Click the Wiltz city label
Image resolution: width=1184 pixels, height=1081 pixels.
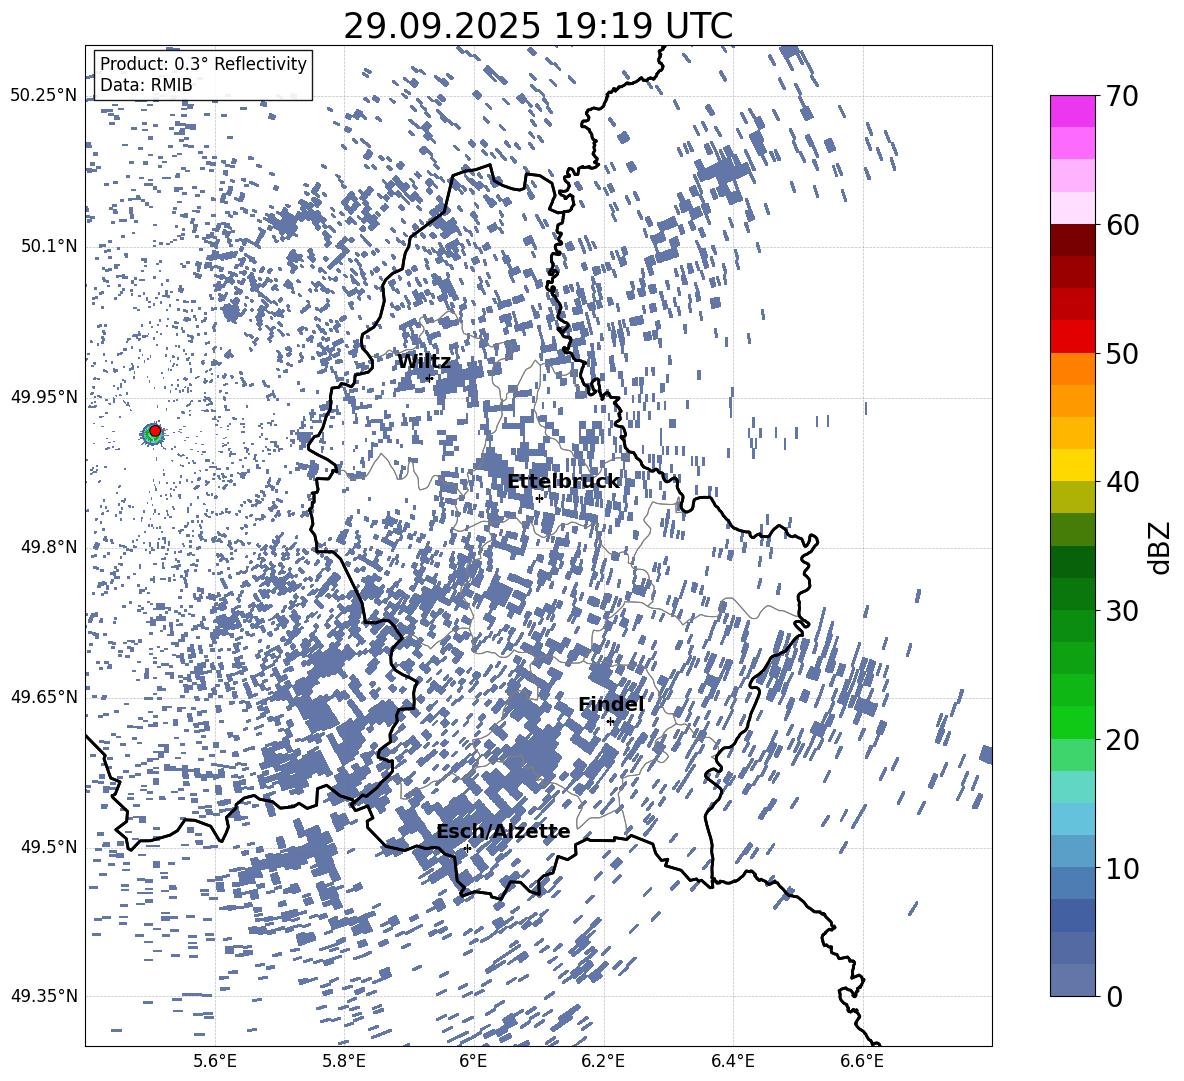424,362
